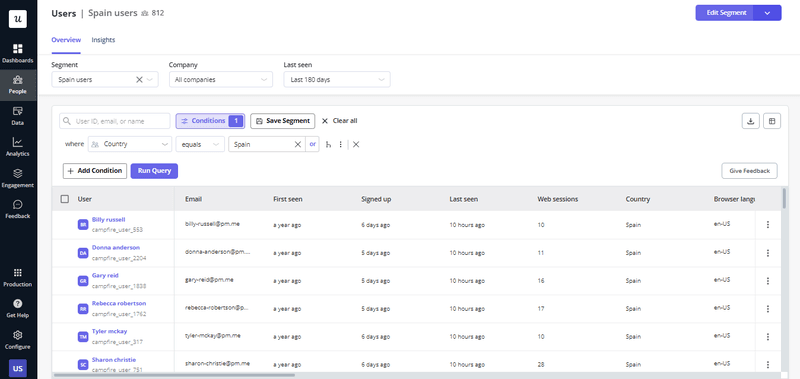Click the Signed up column header
This screenshot has height=379, width=800.
click(x=376, y=199)
